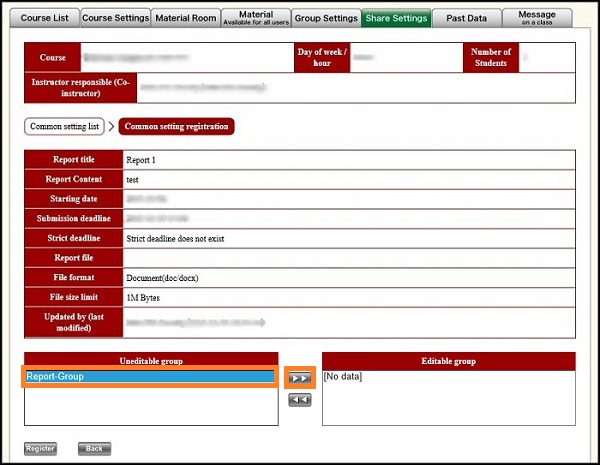Viewport: 600px width, 465px height.
Task: Open Material Available for all users tab
Action: click(256, 18)
